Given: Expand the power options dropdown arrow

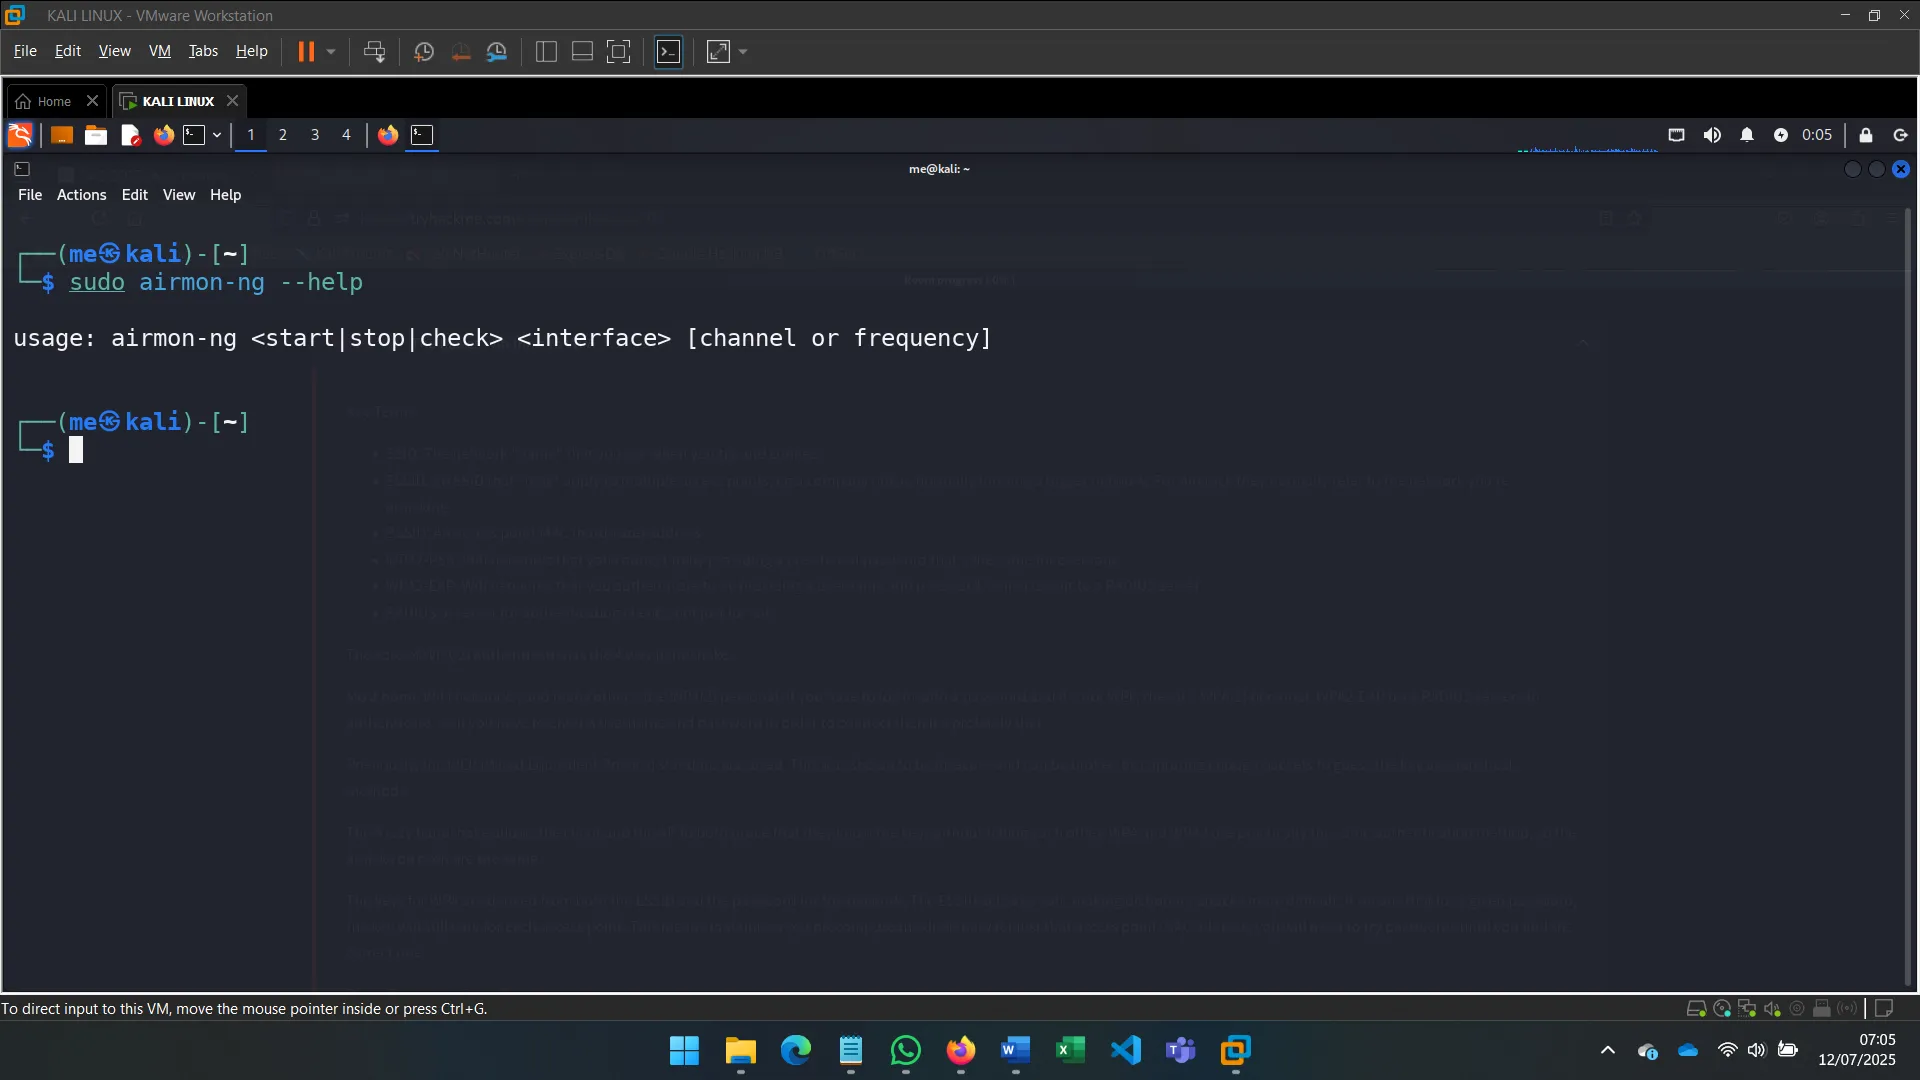Looking at the screenshot, I should point(331,52).
